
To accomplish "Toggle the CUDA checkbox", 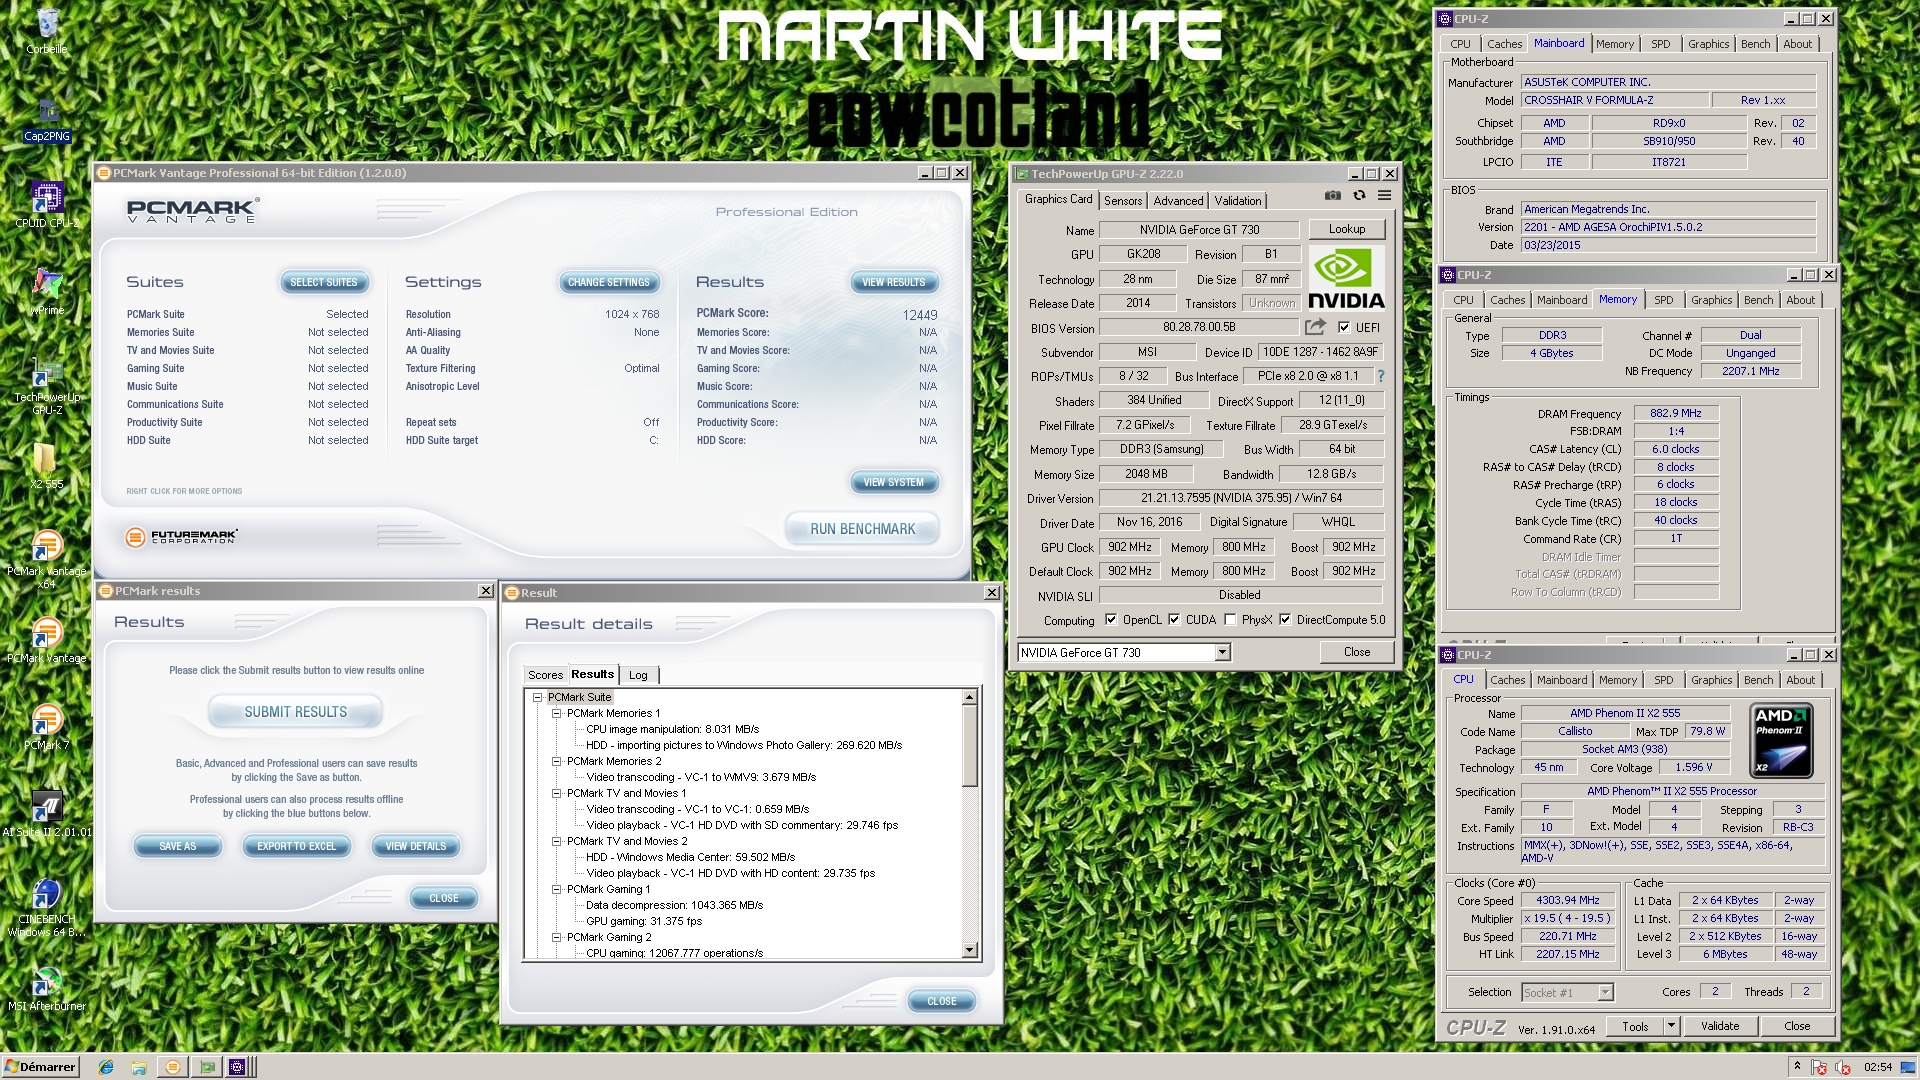I will click(1174, 620).
